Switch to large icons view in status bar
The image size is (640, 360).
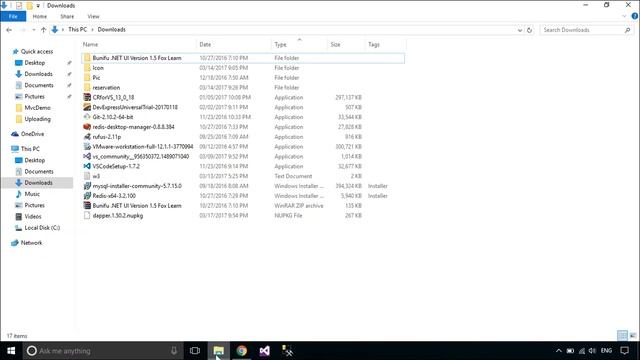point(633,336)
